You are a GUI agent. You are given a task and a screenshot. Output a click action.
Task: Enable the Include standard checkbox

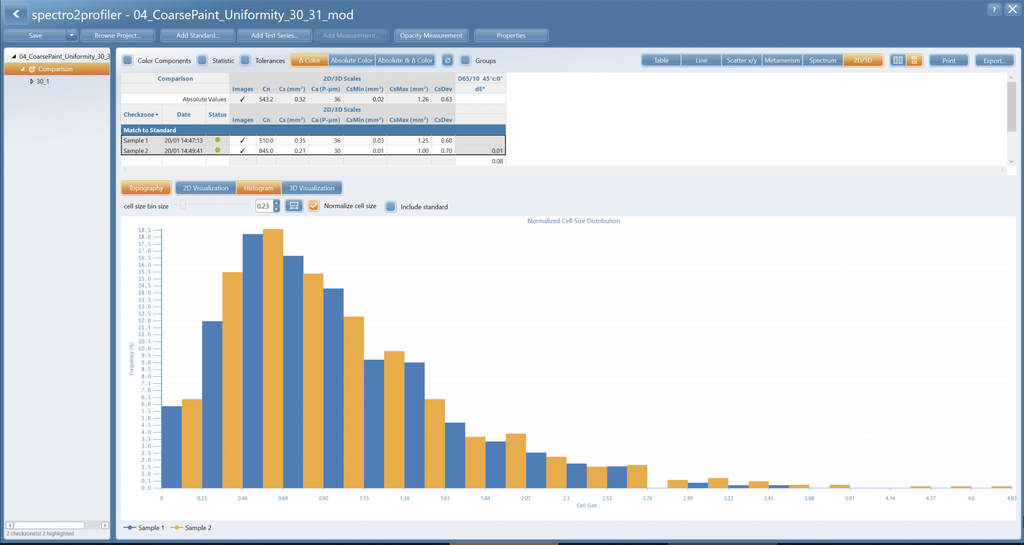[391, 206]
